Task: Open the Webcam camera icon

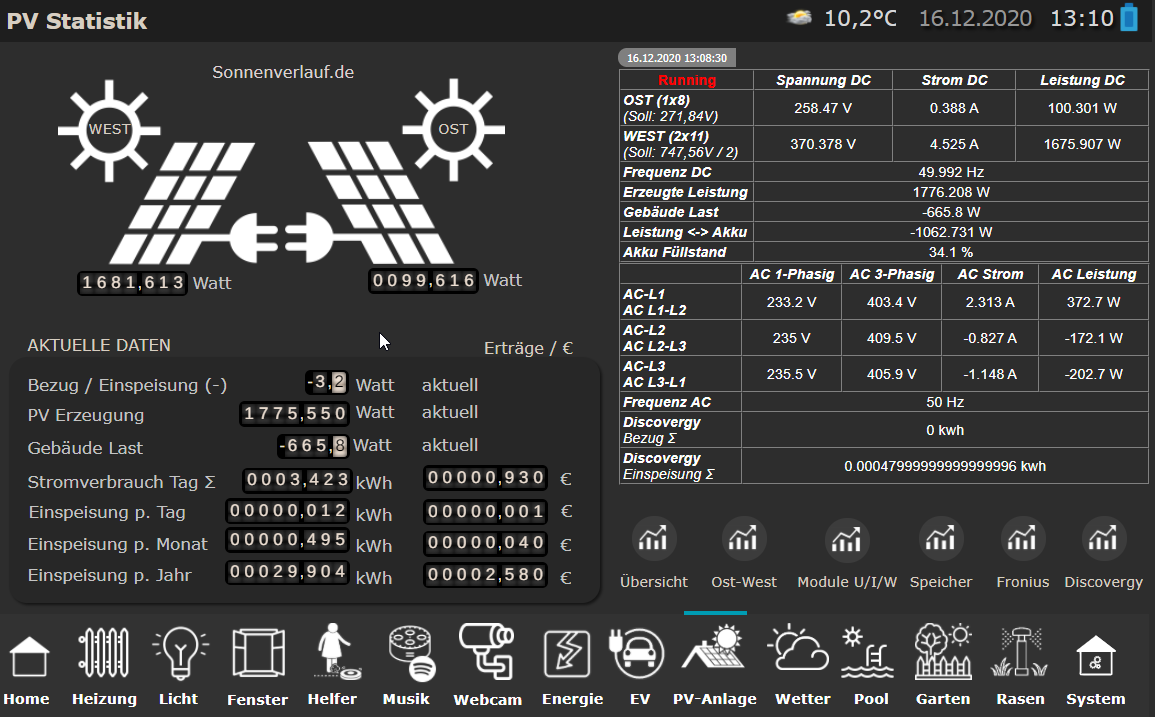Action: (487, 652)
